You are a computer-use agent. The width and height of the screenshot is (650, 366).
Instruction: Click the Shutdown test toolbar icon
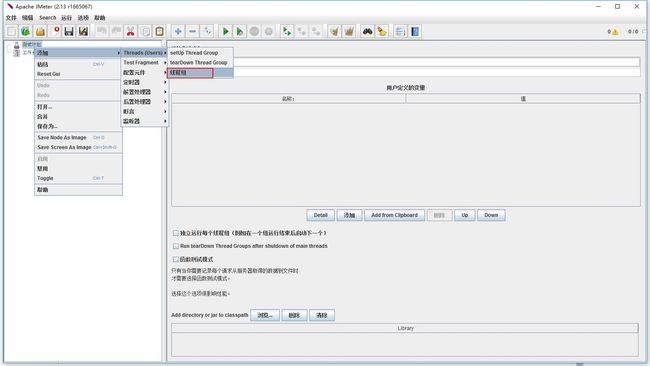pos(269,32)
